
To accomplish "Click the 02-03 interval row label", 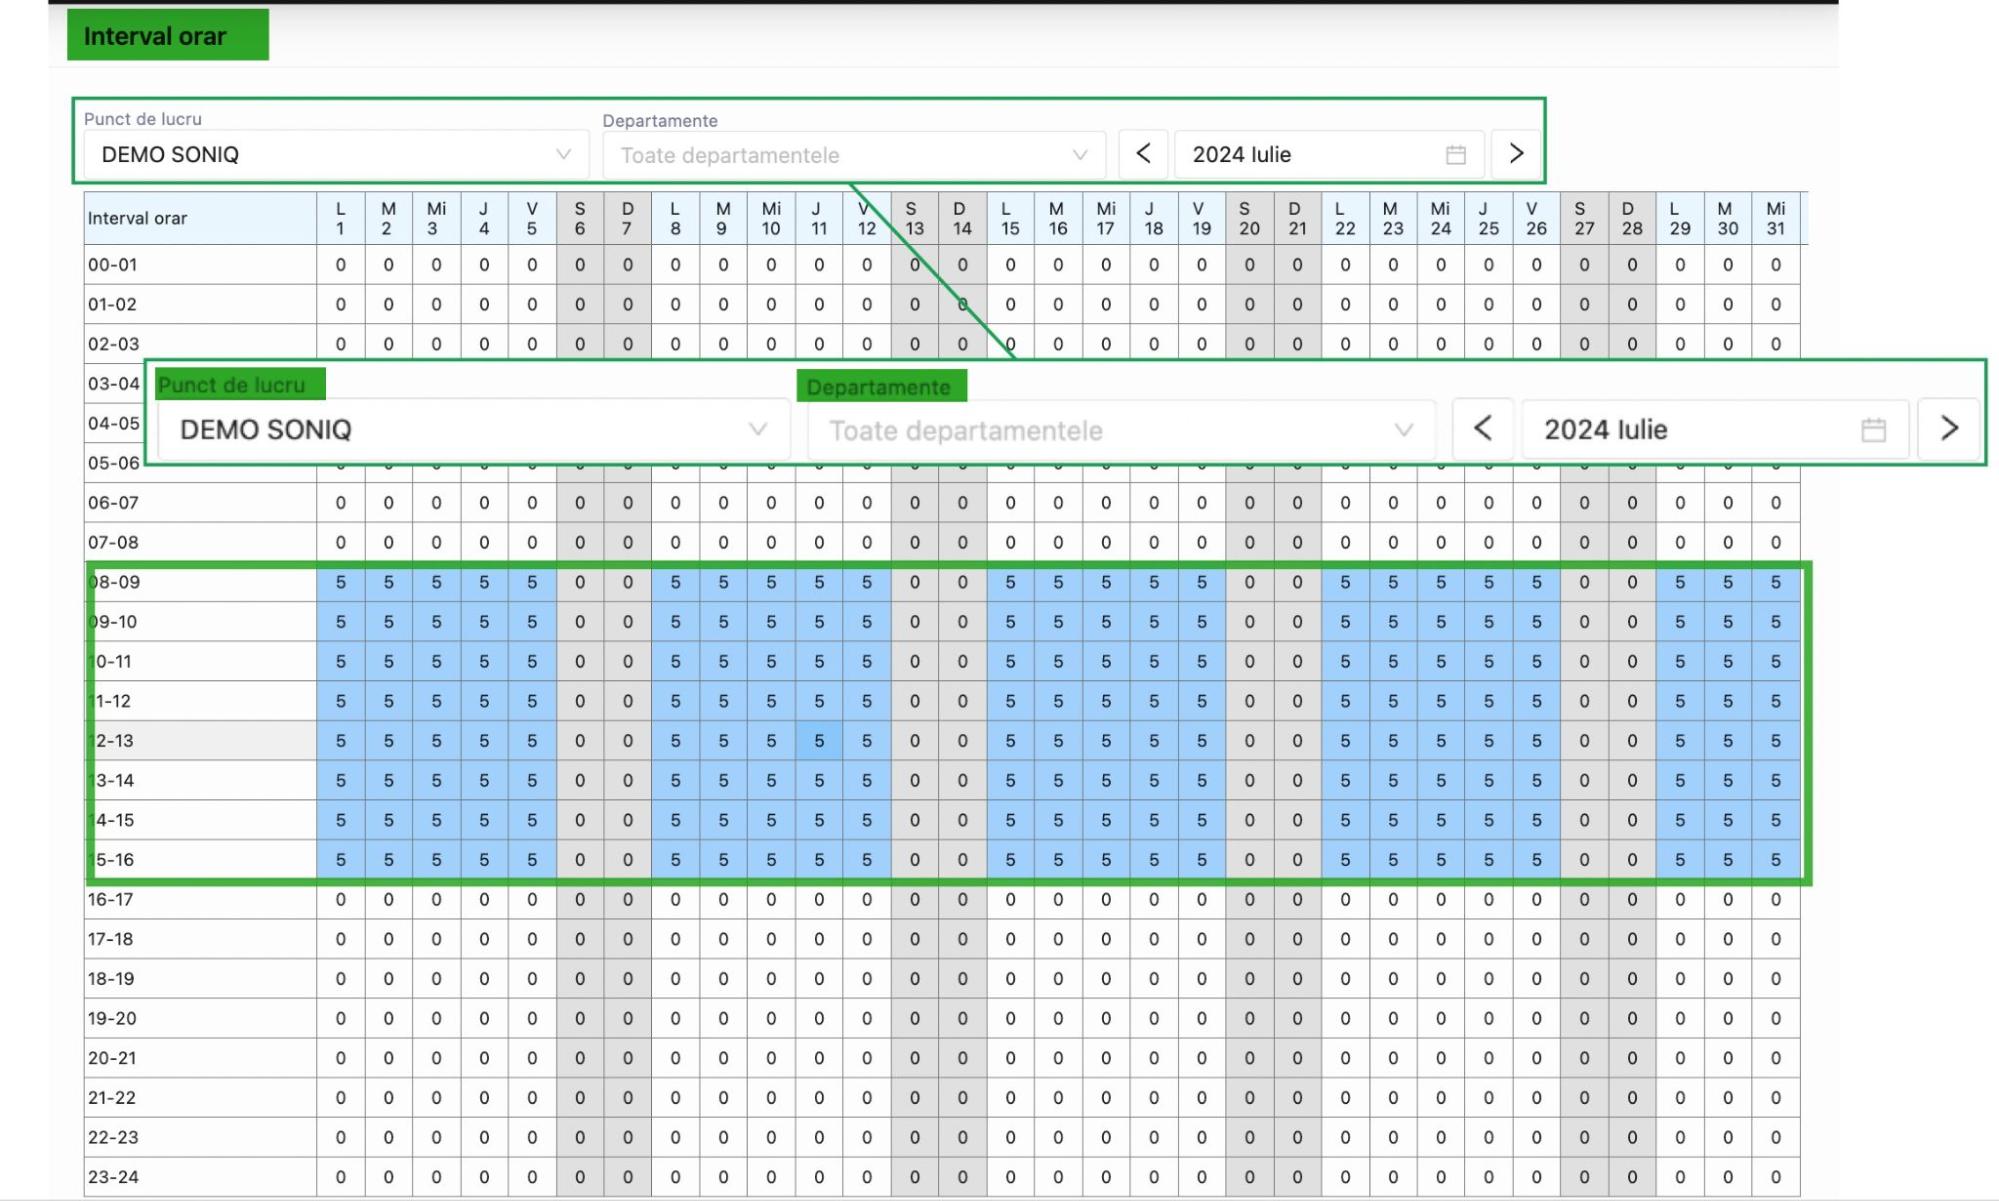I will point(200,344).
